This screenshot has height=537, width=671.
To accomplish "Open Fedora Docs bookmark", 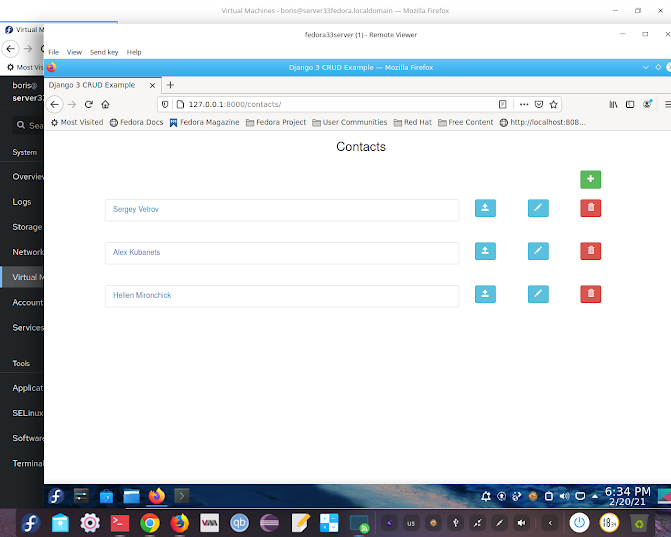I will 137,122.
